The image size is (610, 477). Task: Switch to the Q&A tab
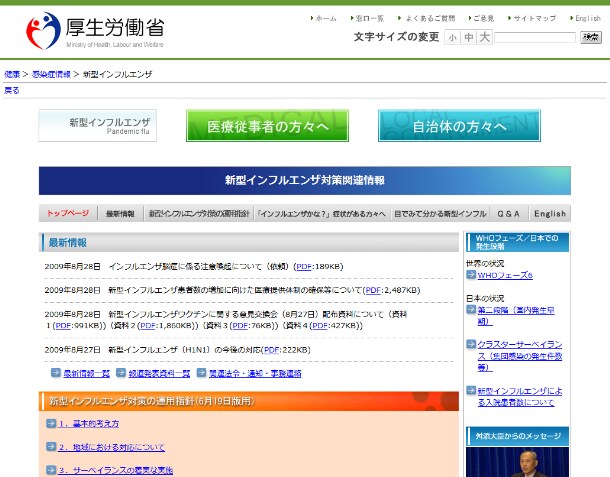coord(508,213)
